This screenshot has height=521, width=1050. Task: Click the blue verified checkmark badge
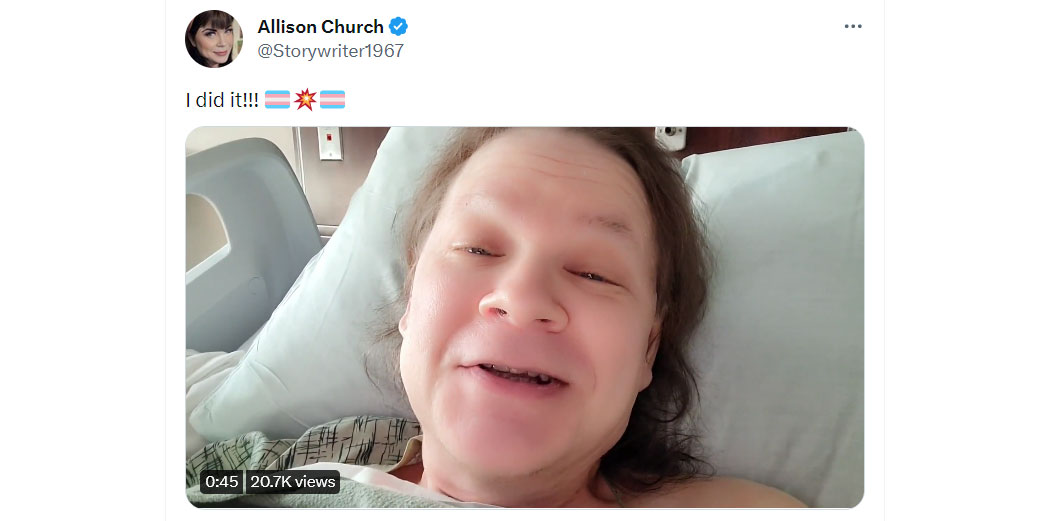click(398, 27)
